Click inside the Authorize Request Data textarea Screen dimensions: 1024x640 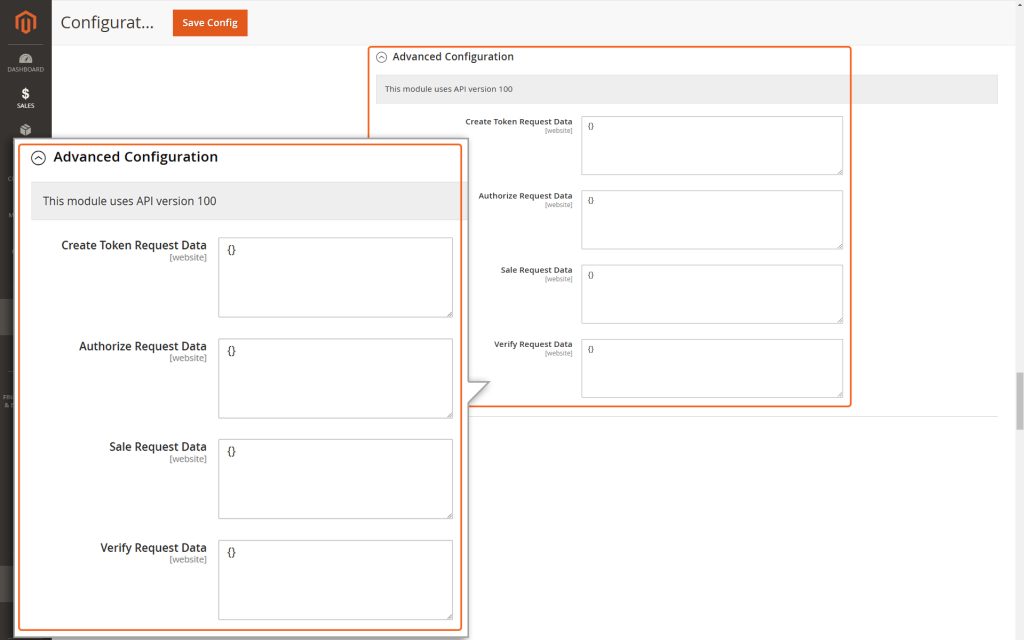pos(335,378)
